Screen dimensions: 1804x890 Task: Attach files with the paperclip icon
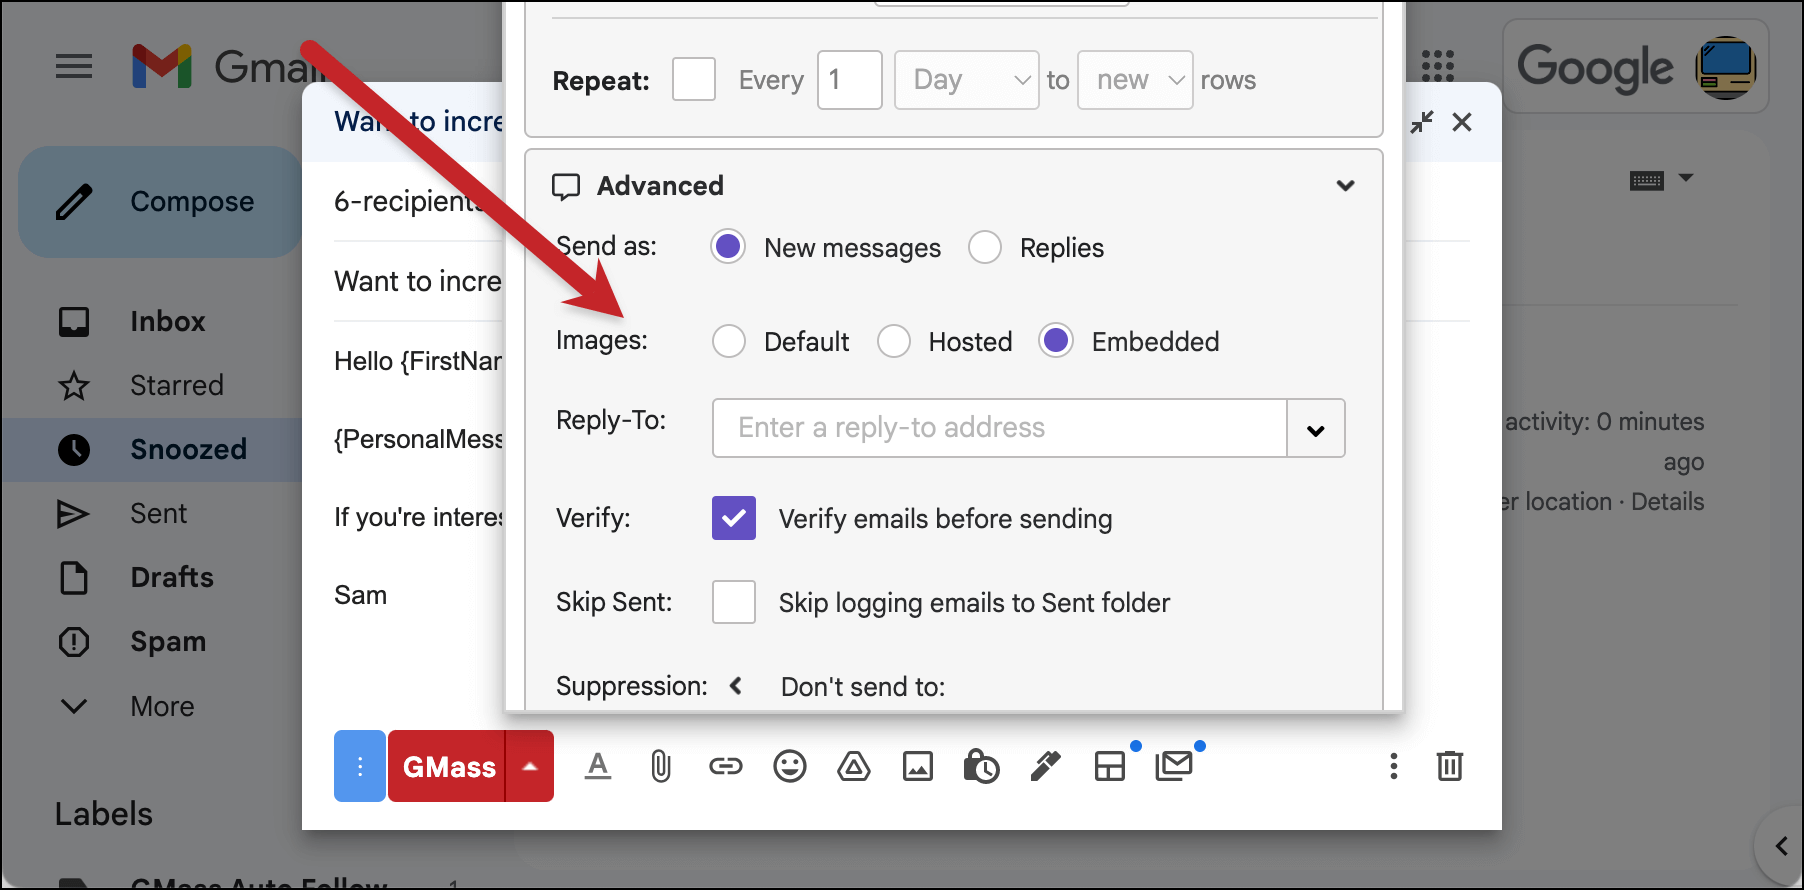(x=661, y=767)
